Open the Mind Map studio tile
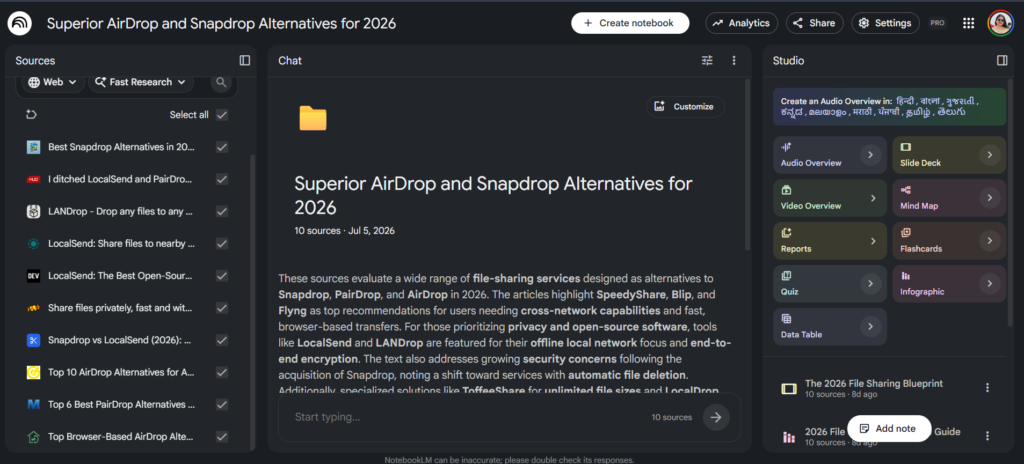Screen dimensions: 1024x464 949,197
